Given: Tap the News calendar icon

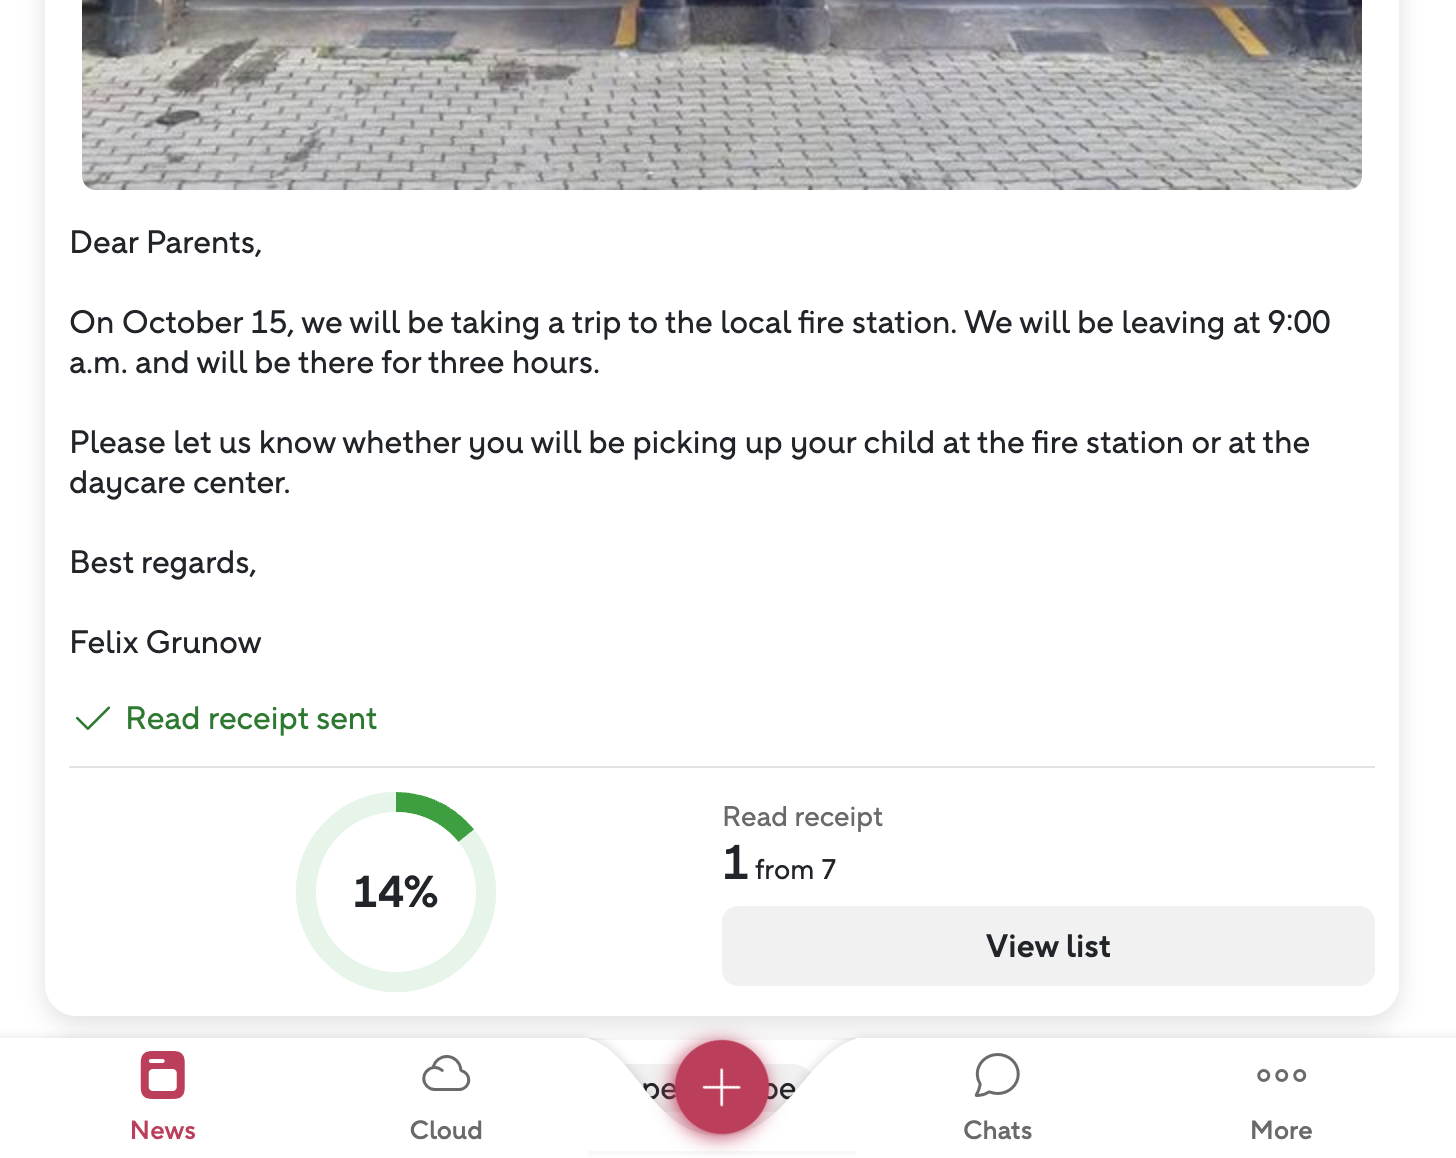Looking at the screenshot, I should (163, 1076).
